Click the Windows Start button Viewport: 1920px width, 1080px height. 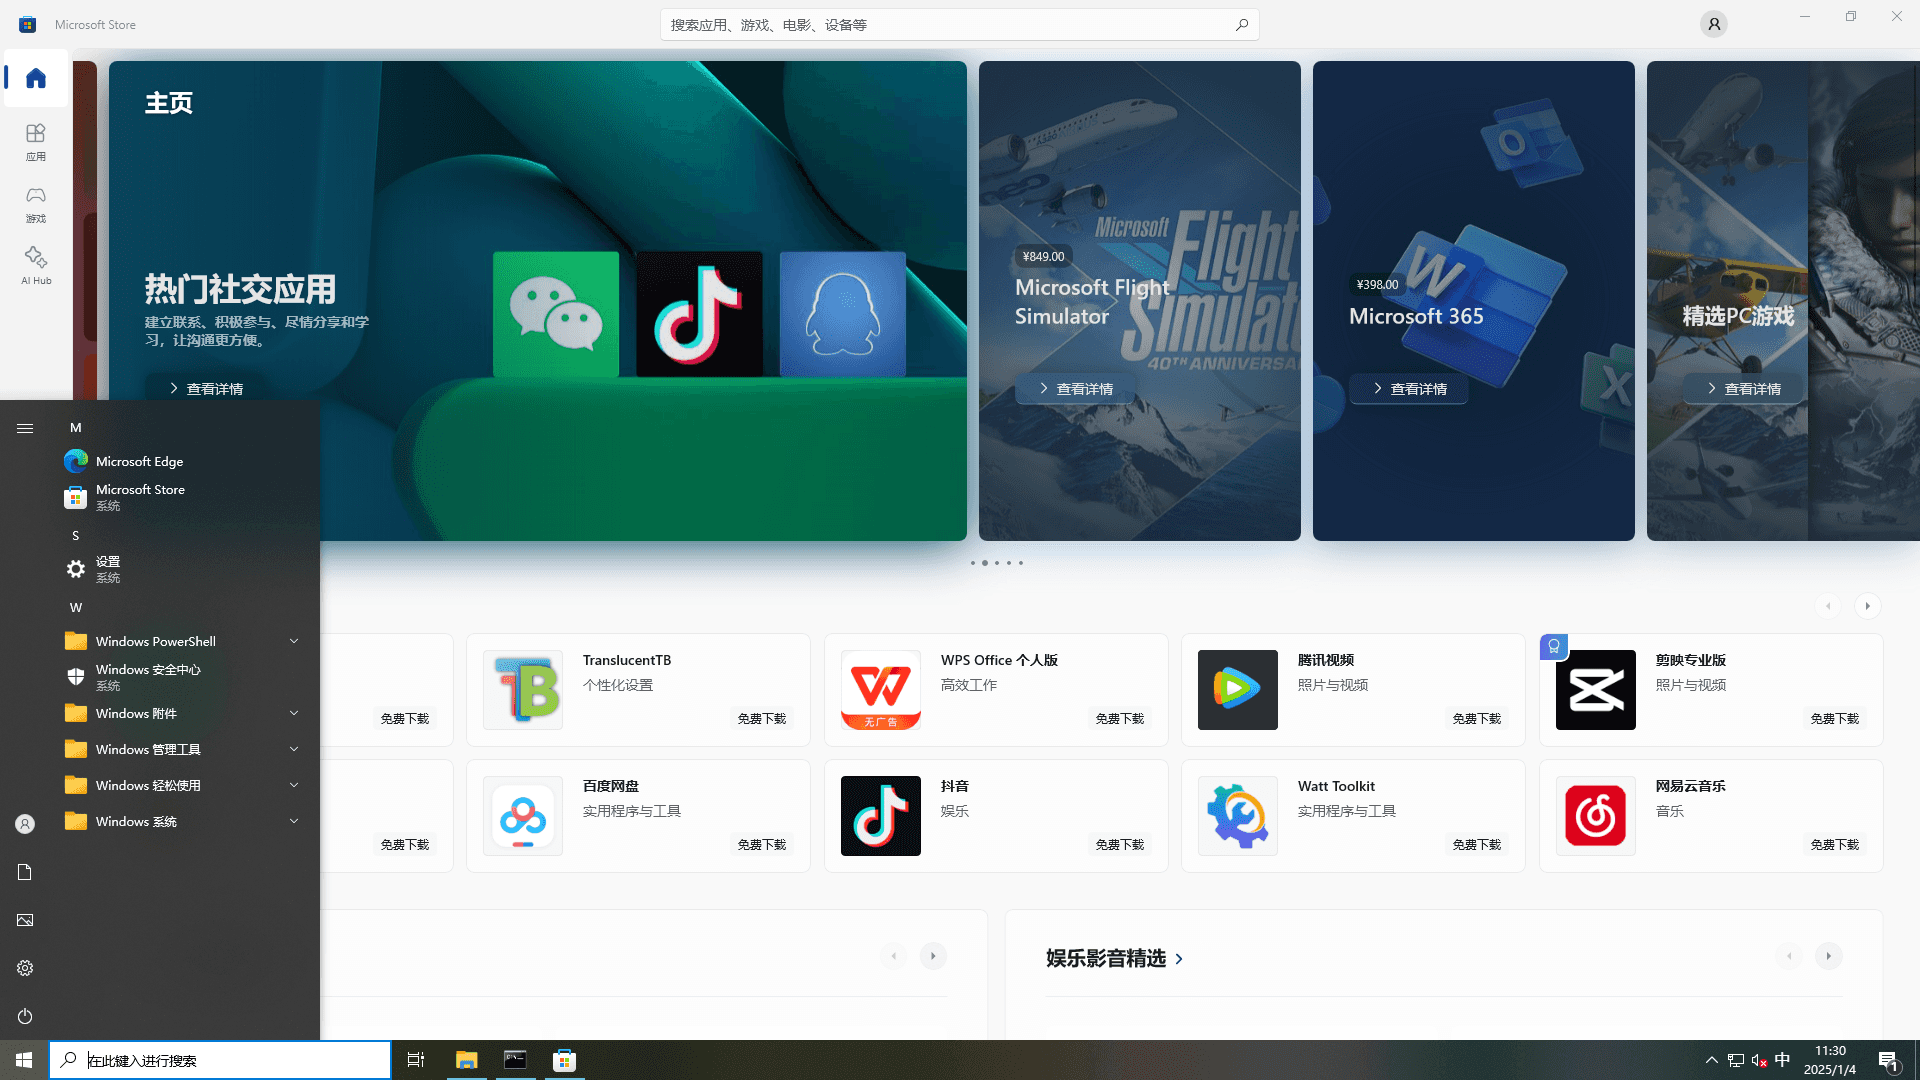tap(24, 1060)
